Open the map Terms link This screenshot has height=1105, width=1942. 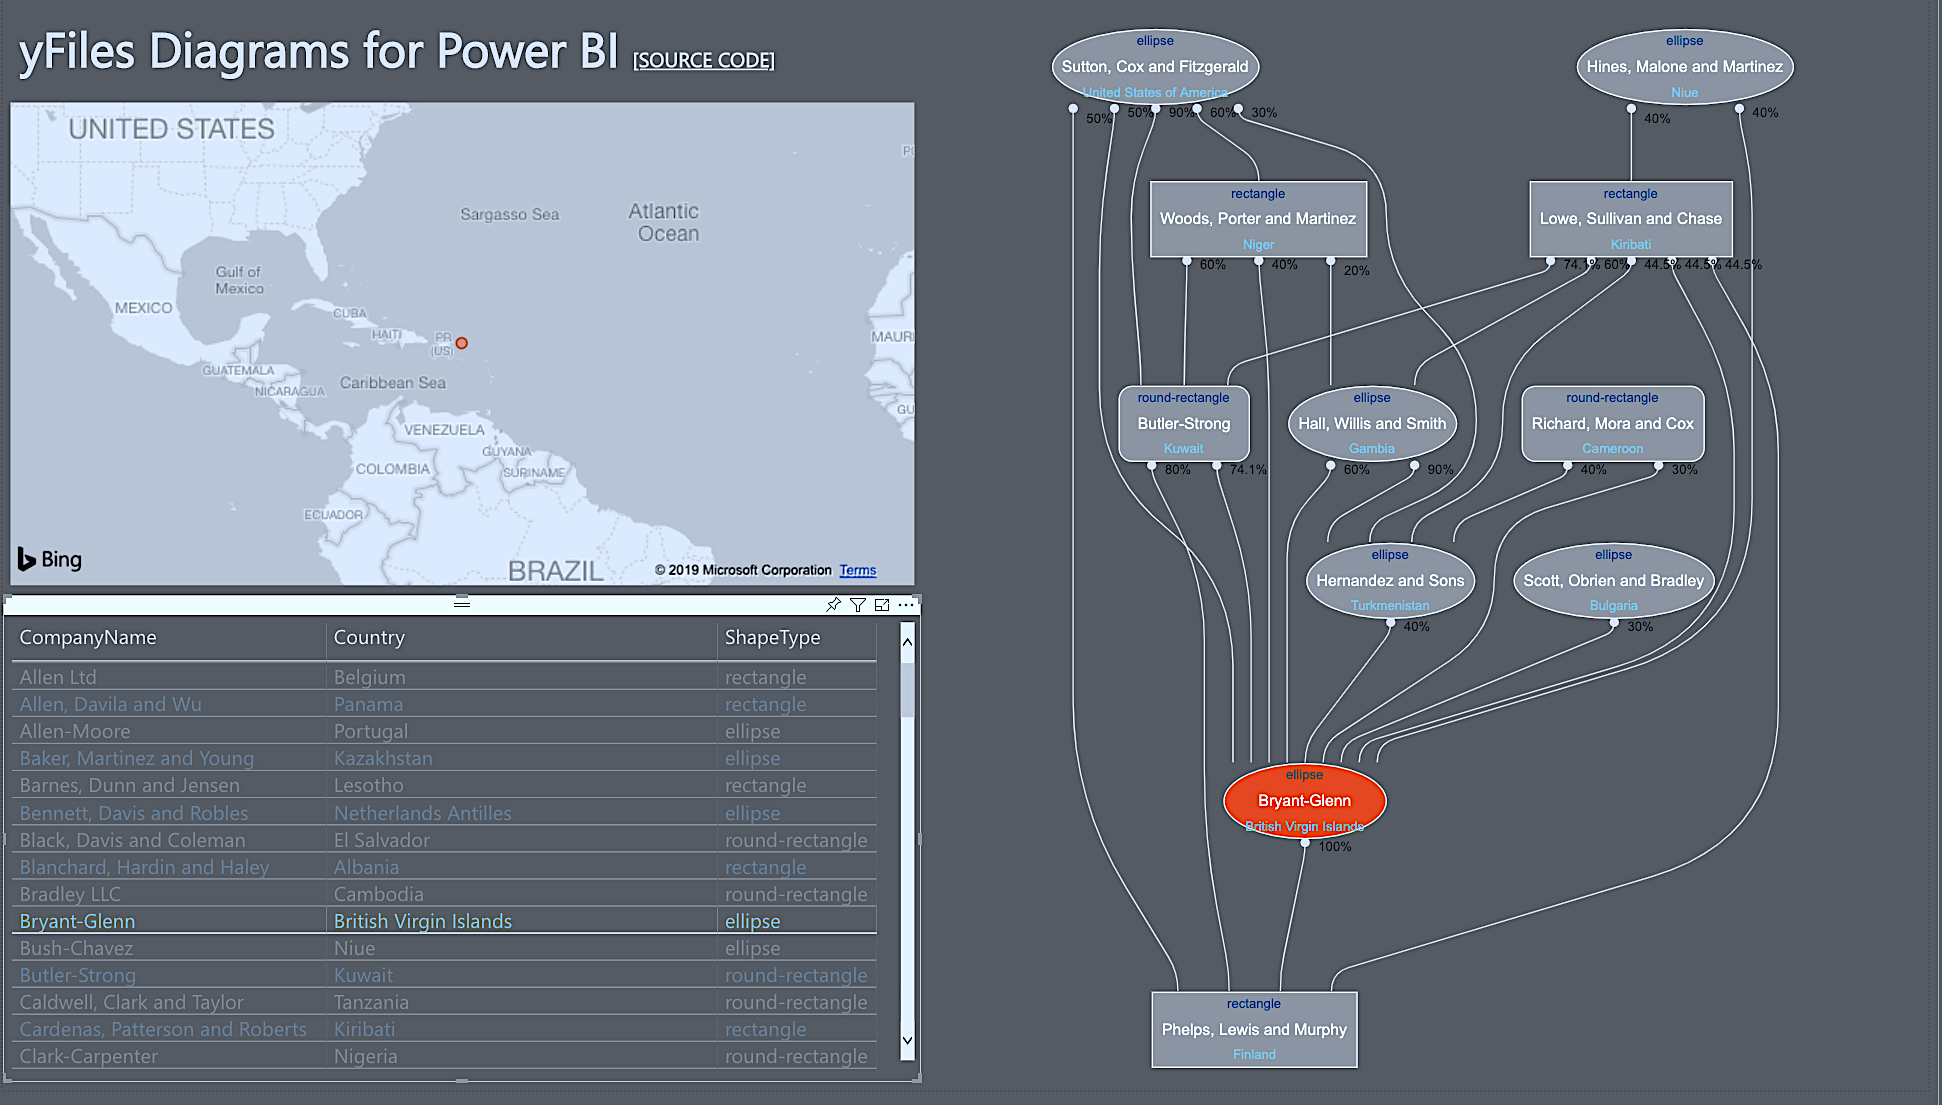tap(857, 570)
